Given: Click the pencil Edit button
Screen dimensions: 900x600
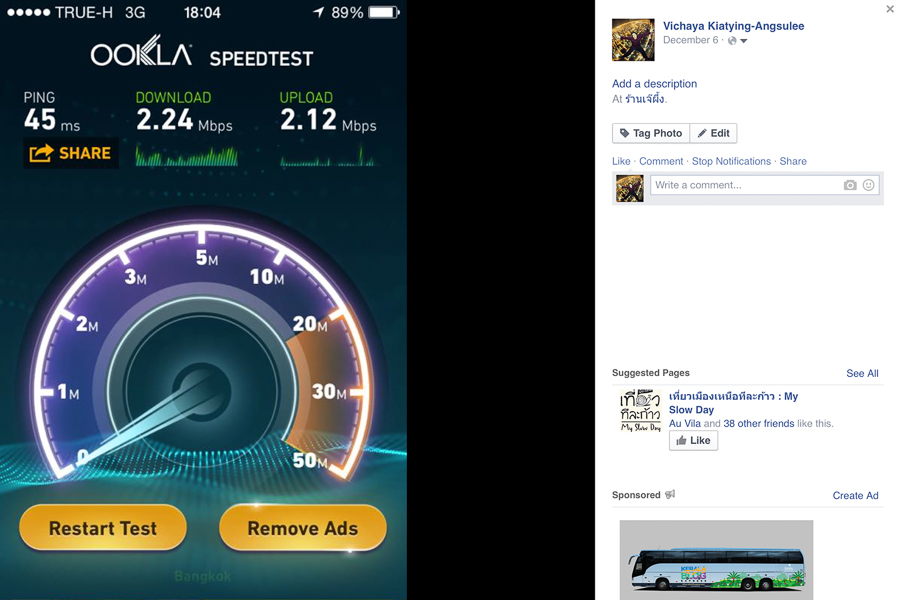Looking at the screenshot, I should click(x=713, y=133).
